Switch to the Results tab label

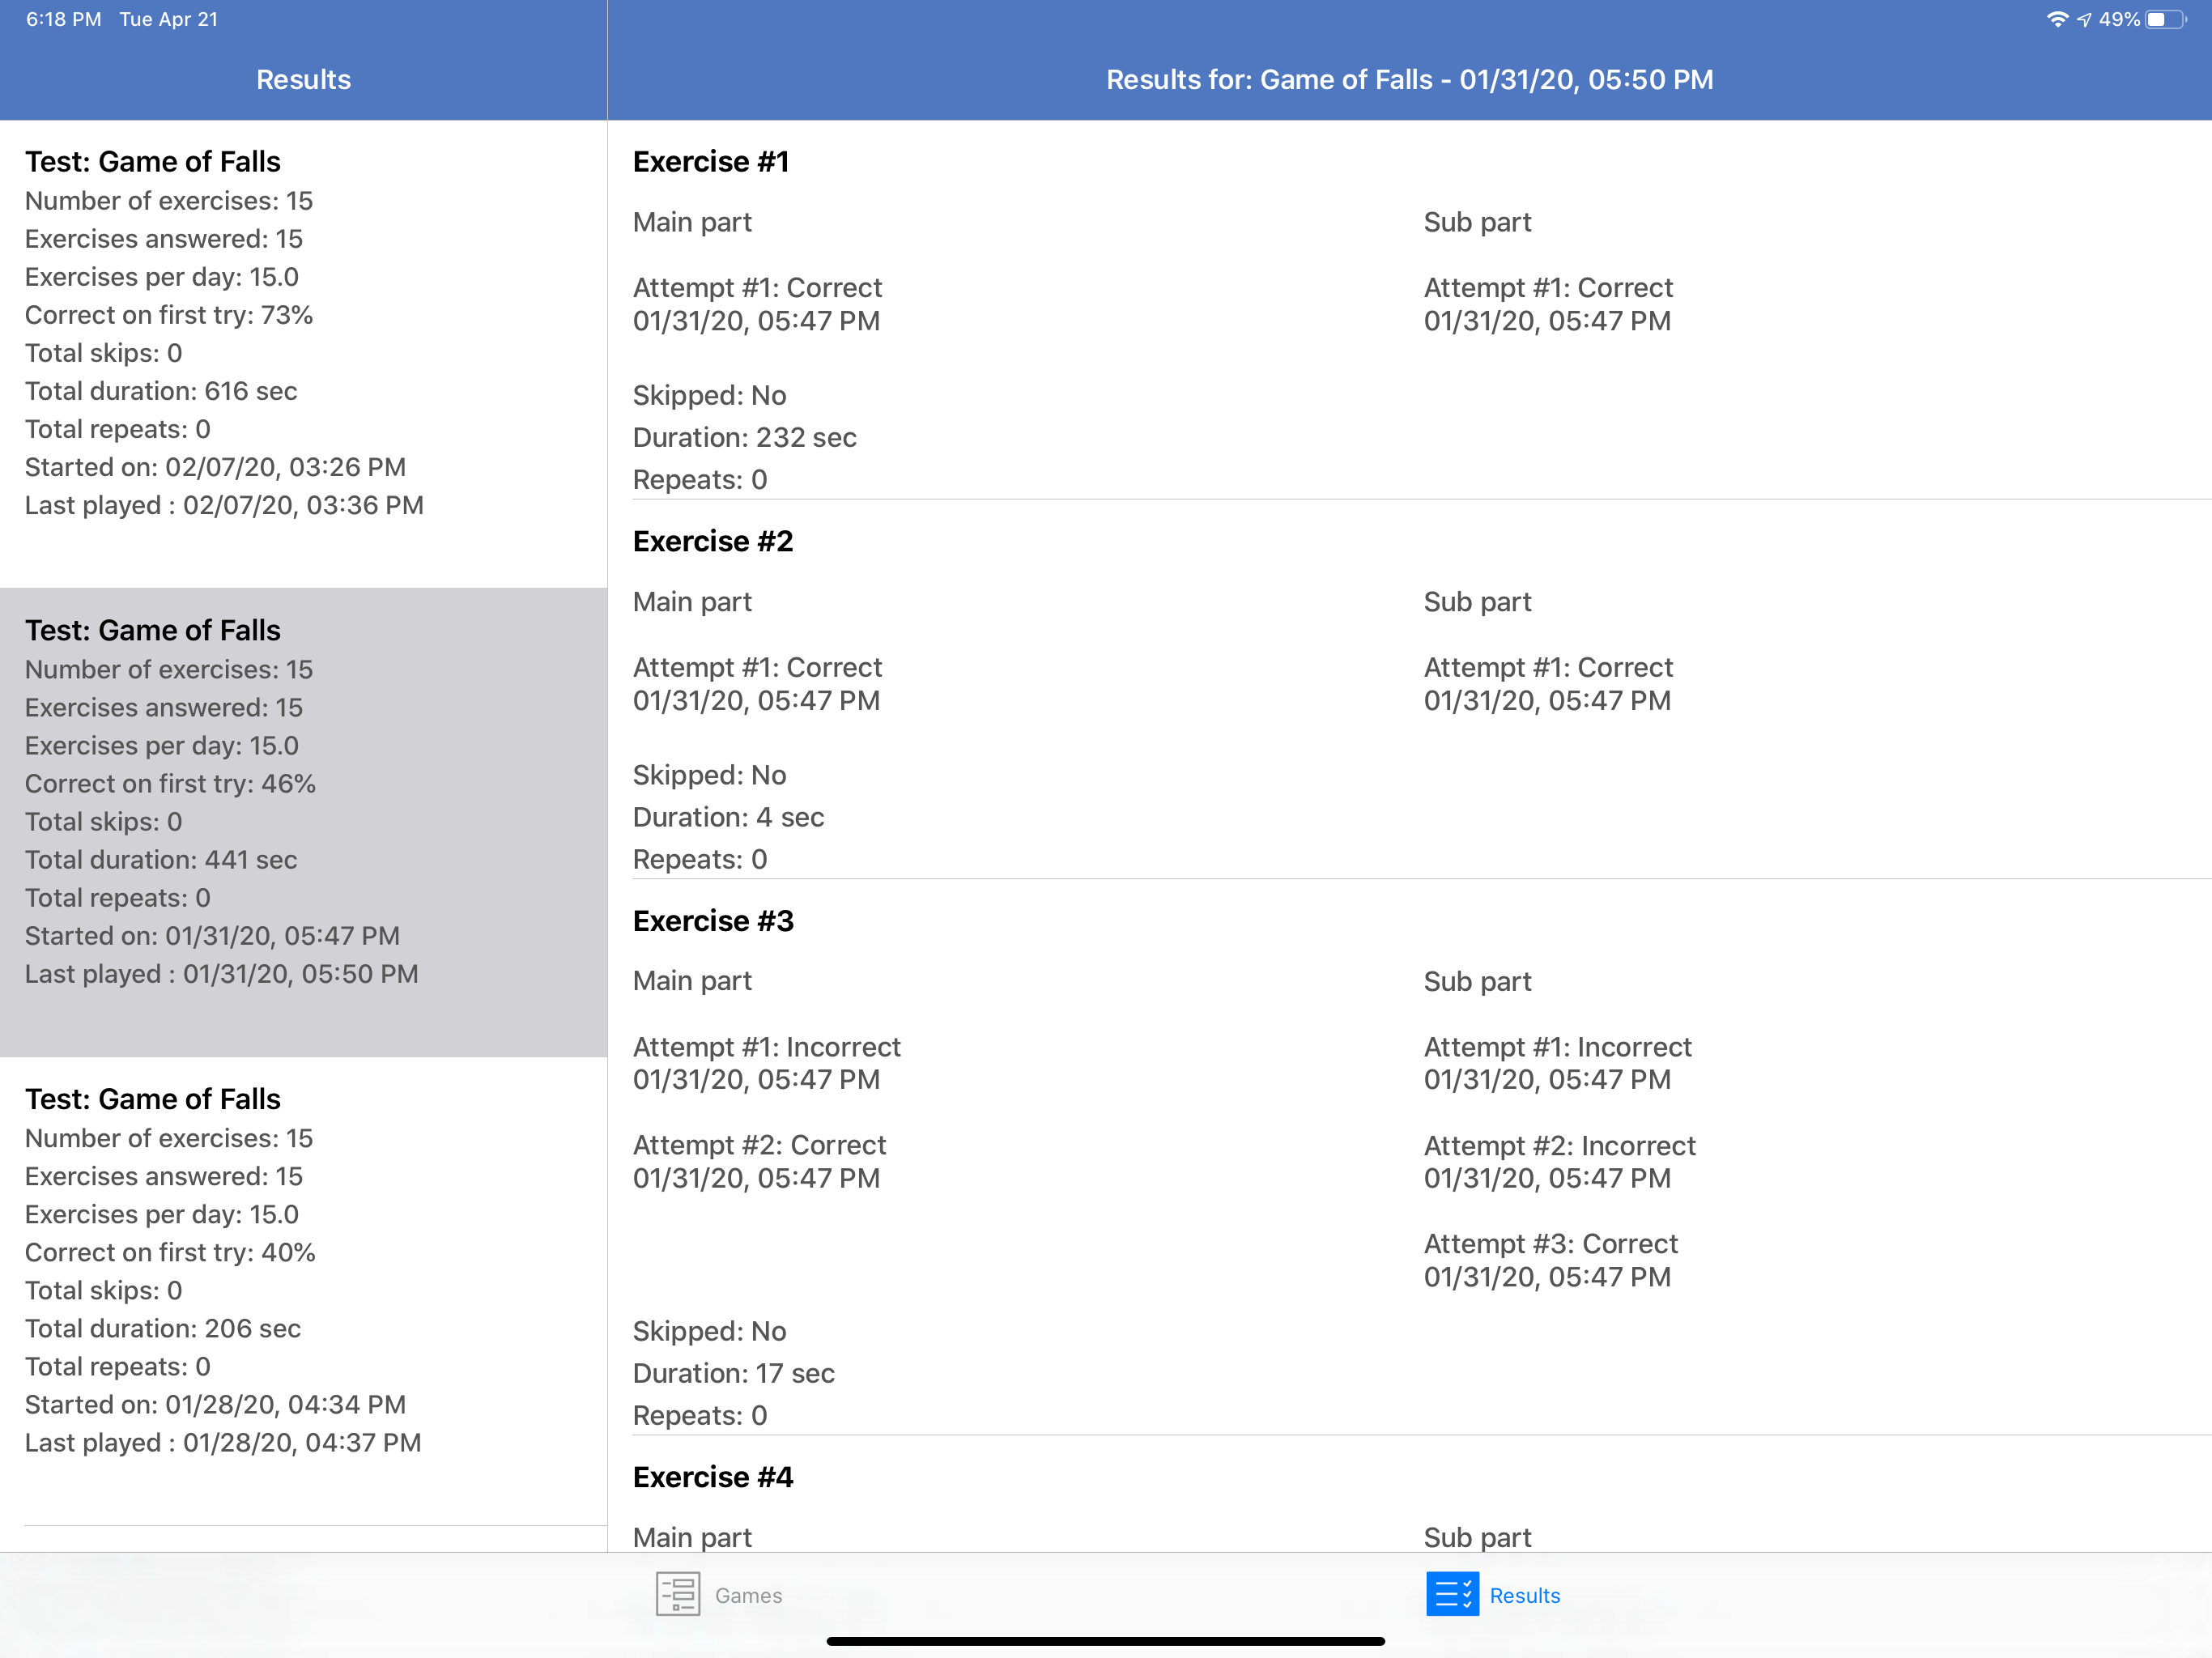click(1524, 1595)
